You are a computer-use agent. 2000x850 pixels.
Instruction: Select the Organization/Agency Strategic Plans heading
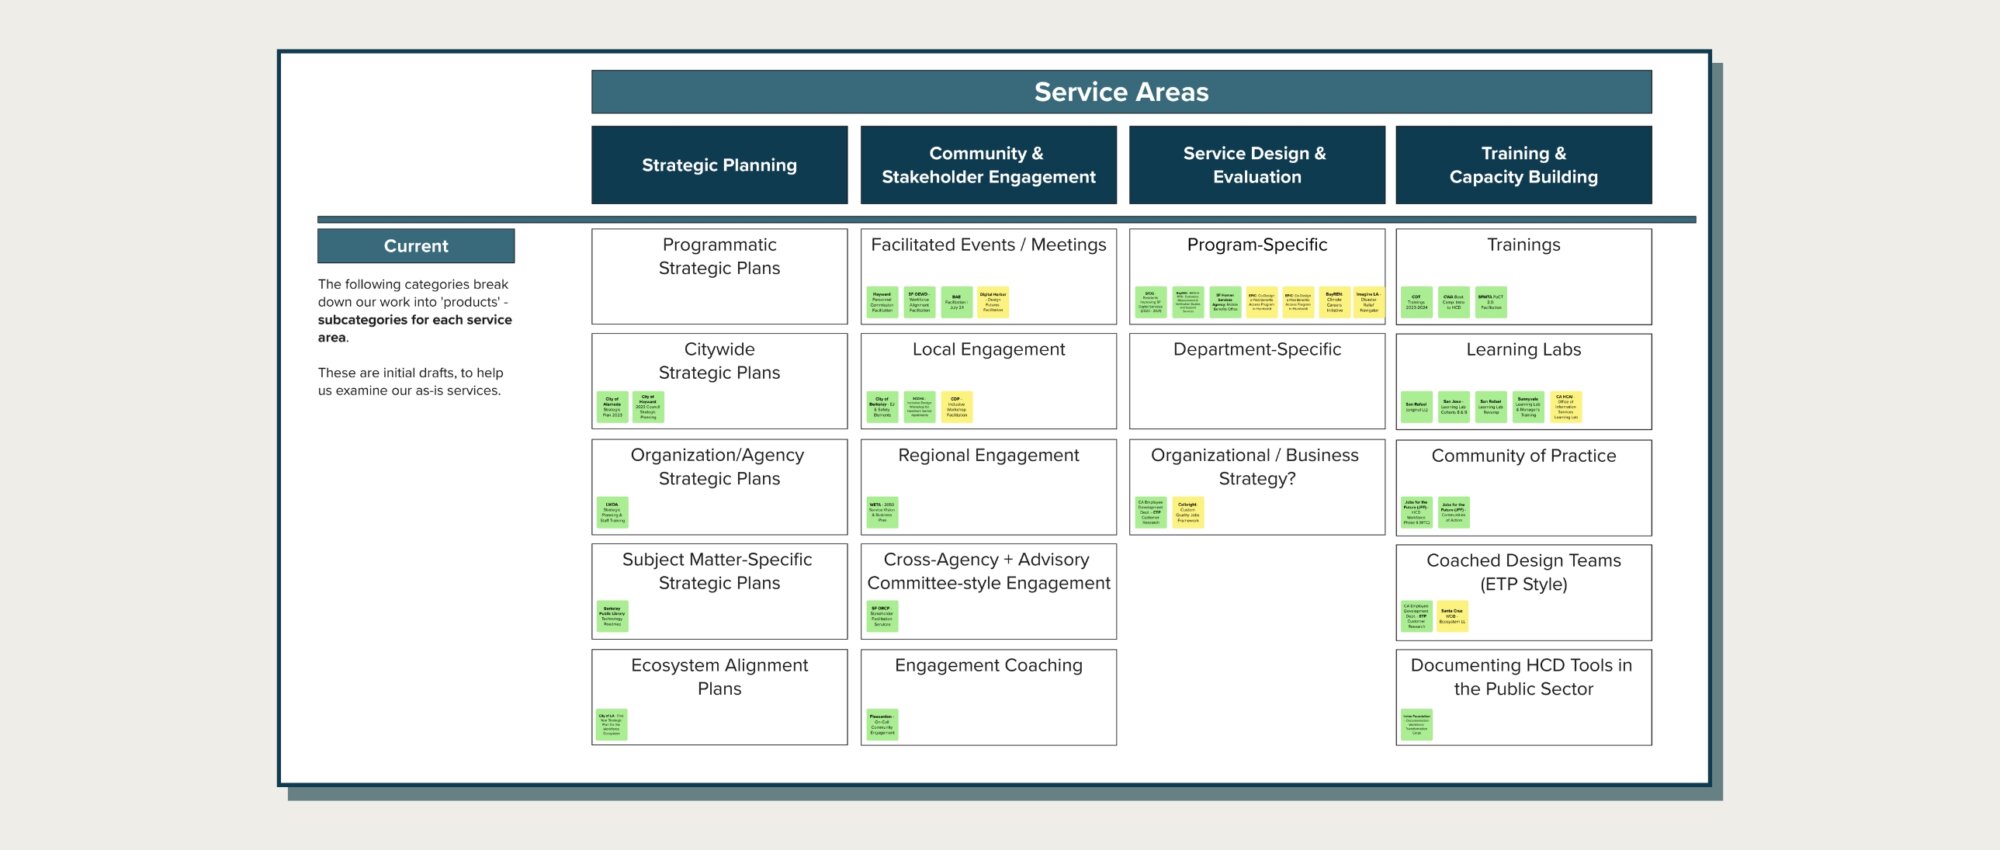(718, 466)
